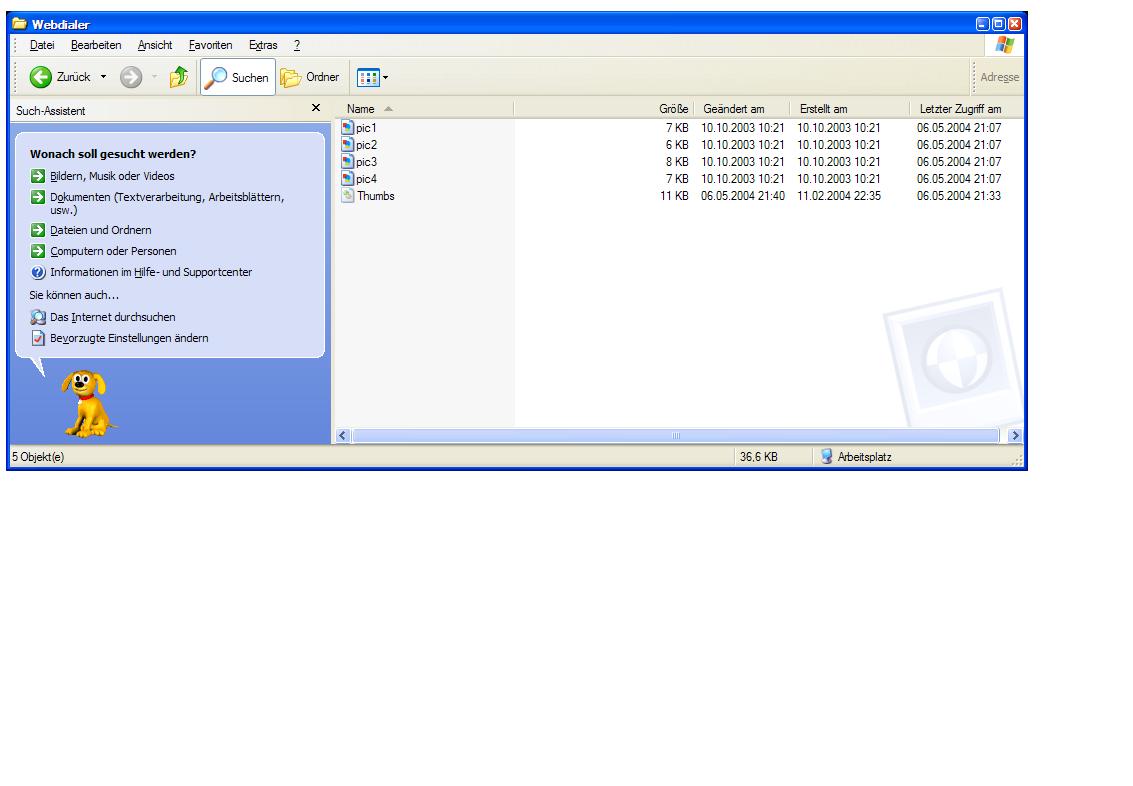Close the Such-Assistent pane
1133x786 pixels.
coord(316,108)
